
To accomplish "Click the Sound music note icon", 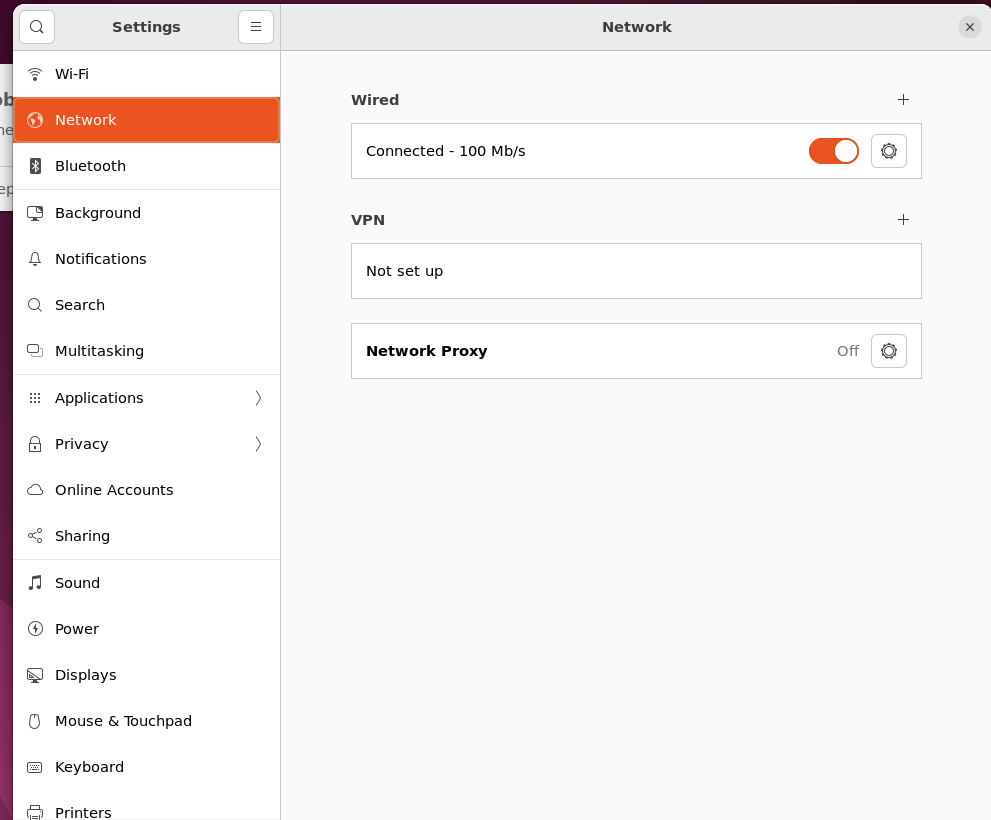I will (35, 582).
